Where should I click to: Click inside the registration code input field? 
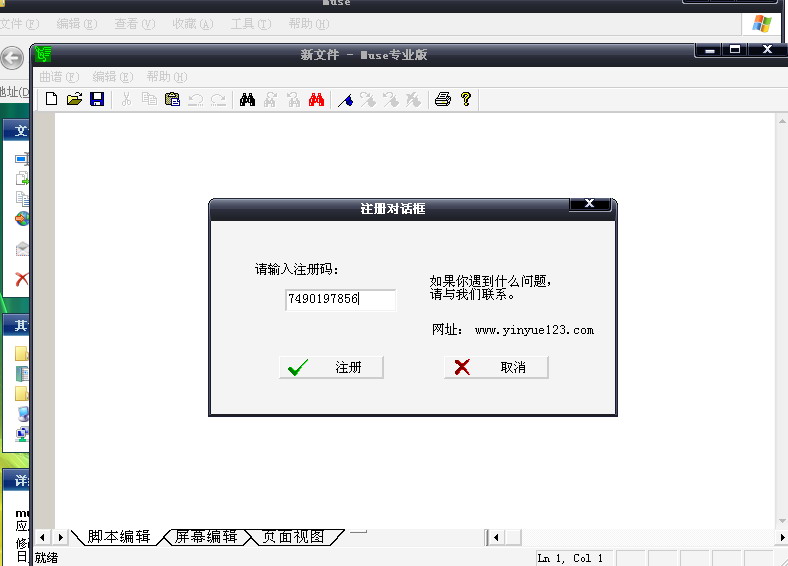tap(340, 300)
